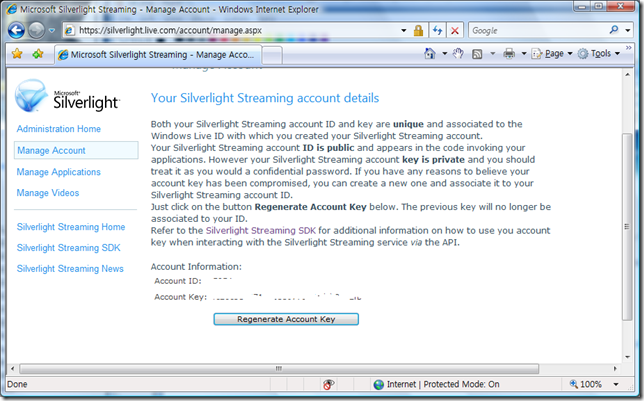
Task: Open the Print options dropdown arrow
Action: point(524,54)
